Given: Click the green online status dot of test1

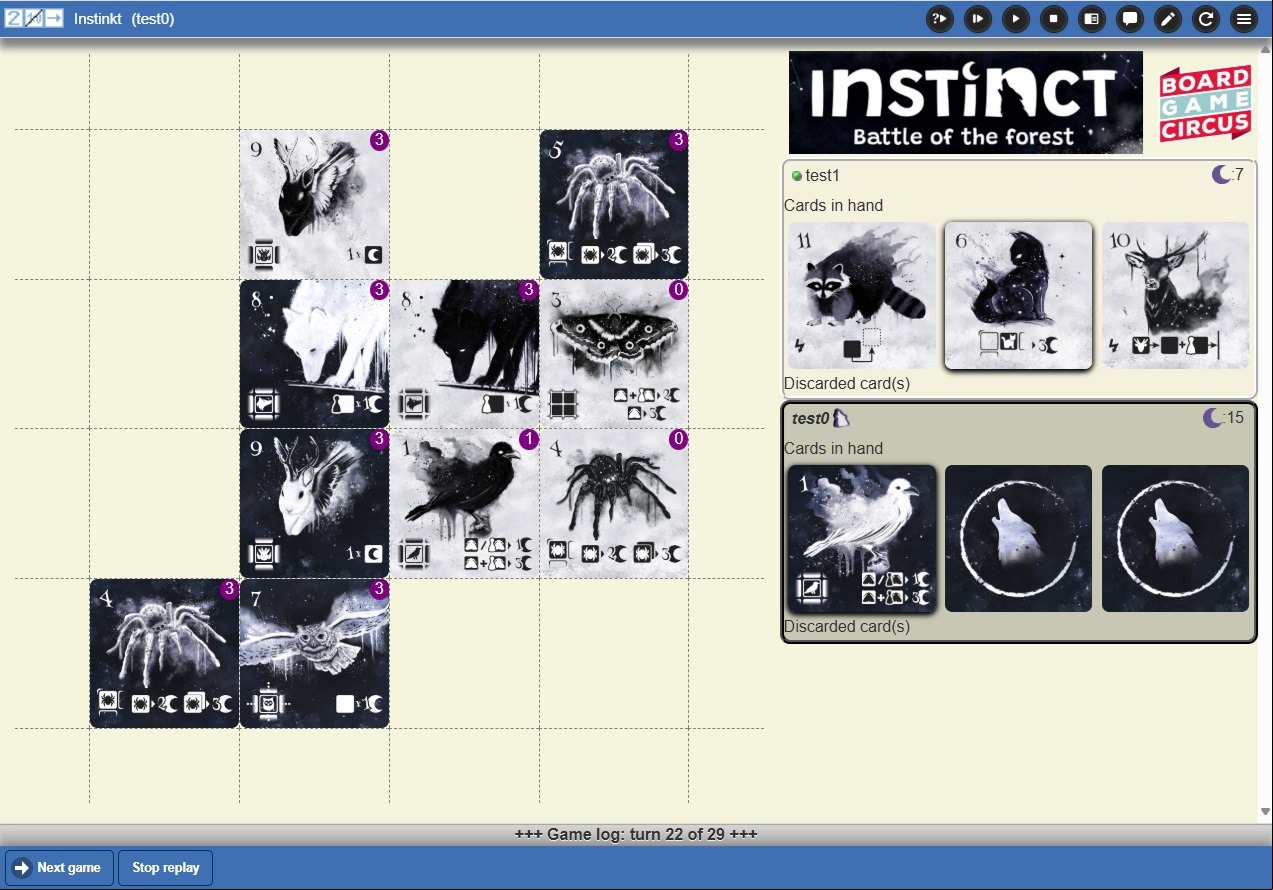Looking at the screenshot, I should [797, 176].
